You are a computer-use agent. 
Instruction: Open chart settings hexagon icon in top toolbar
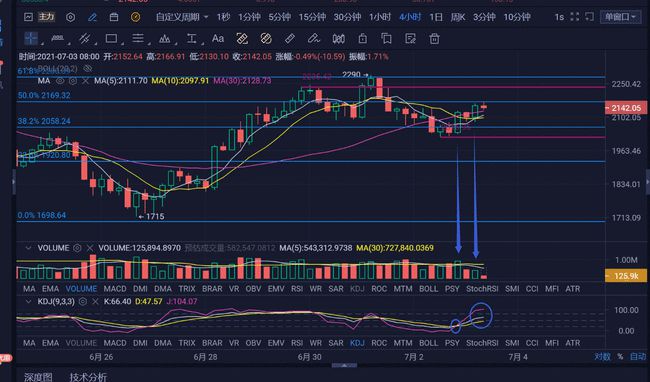click(70, 17)
